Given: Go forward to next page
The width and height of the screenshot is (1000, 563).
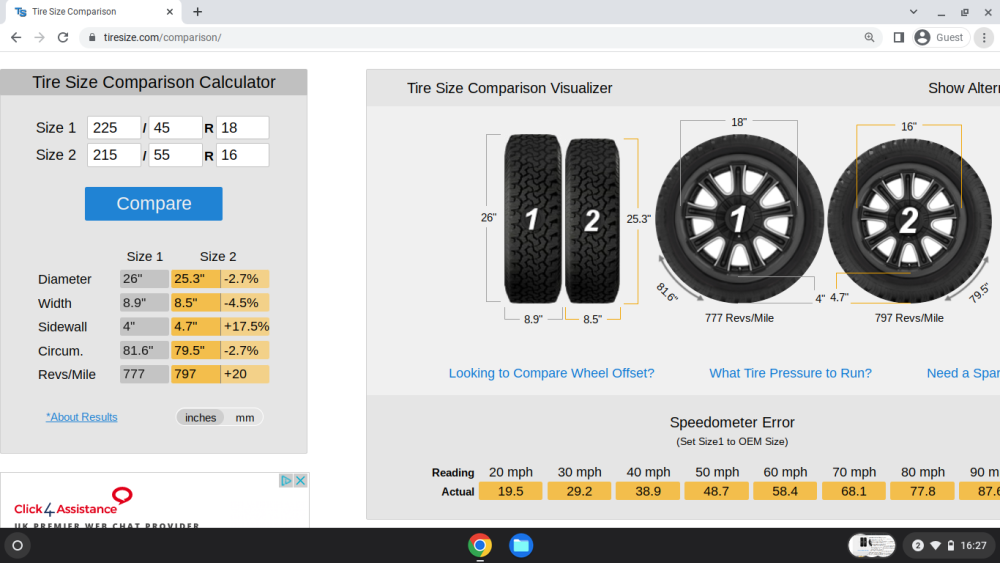Looking at the screenshot, I should tap(40, 38).
